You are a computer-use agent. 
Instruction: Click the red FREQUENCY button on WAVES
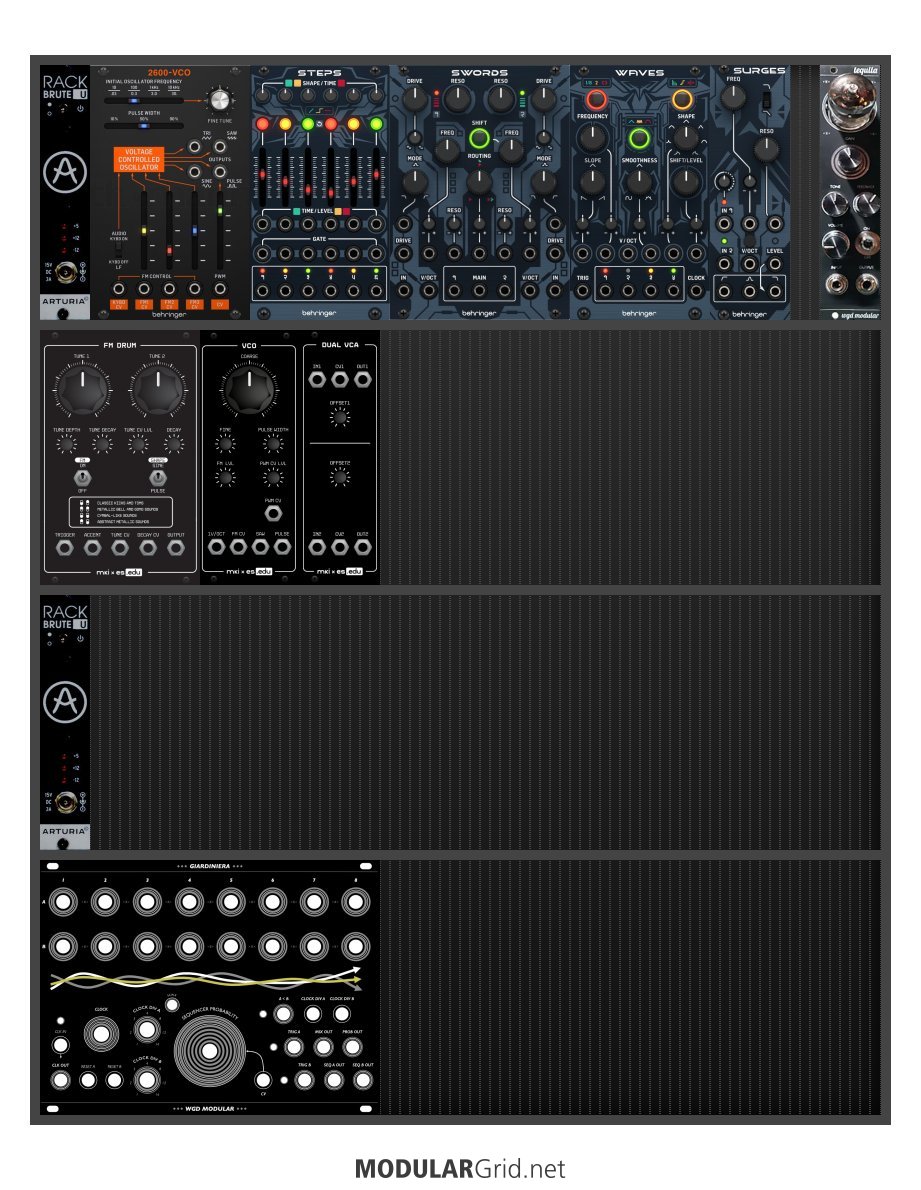[596, 99]
